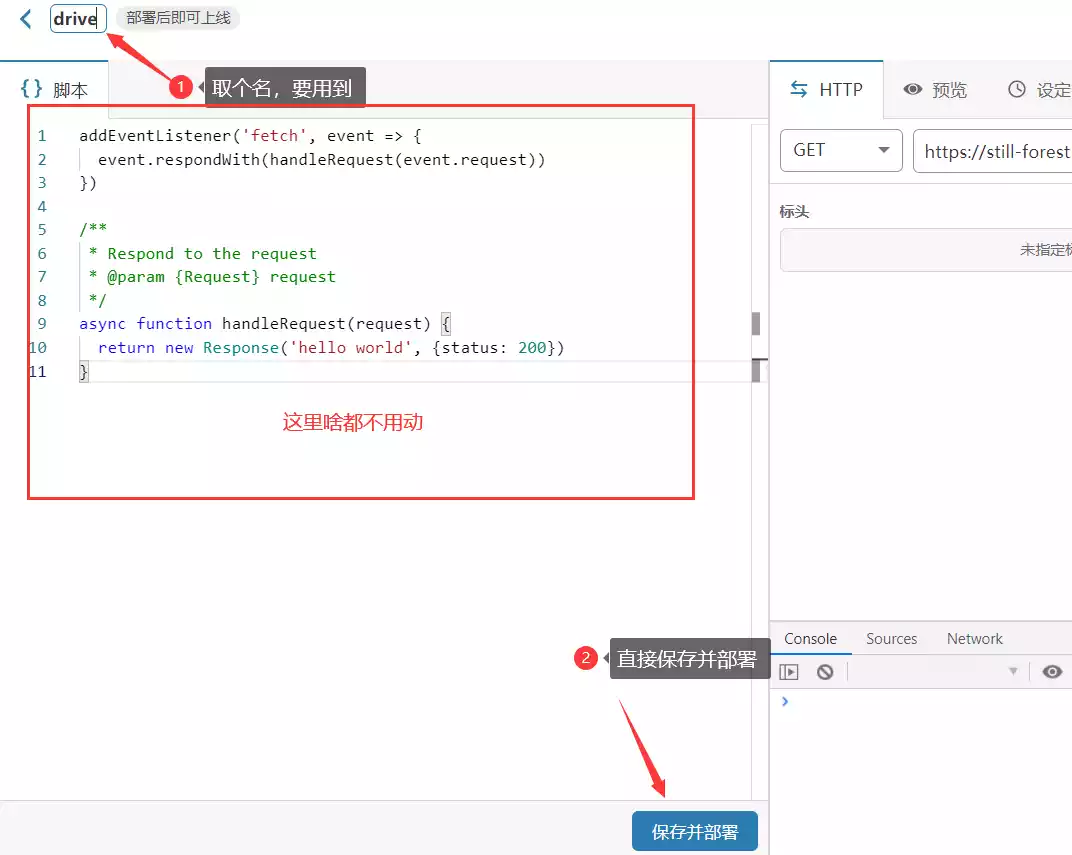Click the console prompt chevron line
The height and width of the screenshot is (855, 1072).
tap(785, 701)
